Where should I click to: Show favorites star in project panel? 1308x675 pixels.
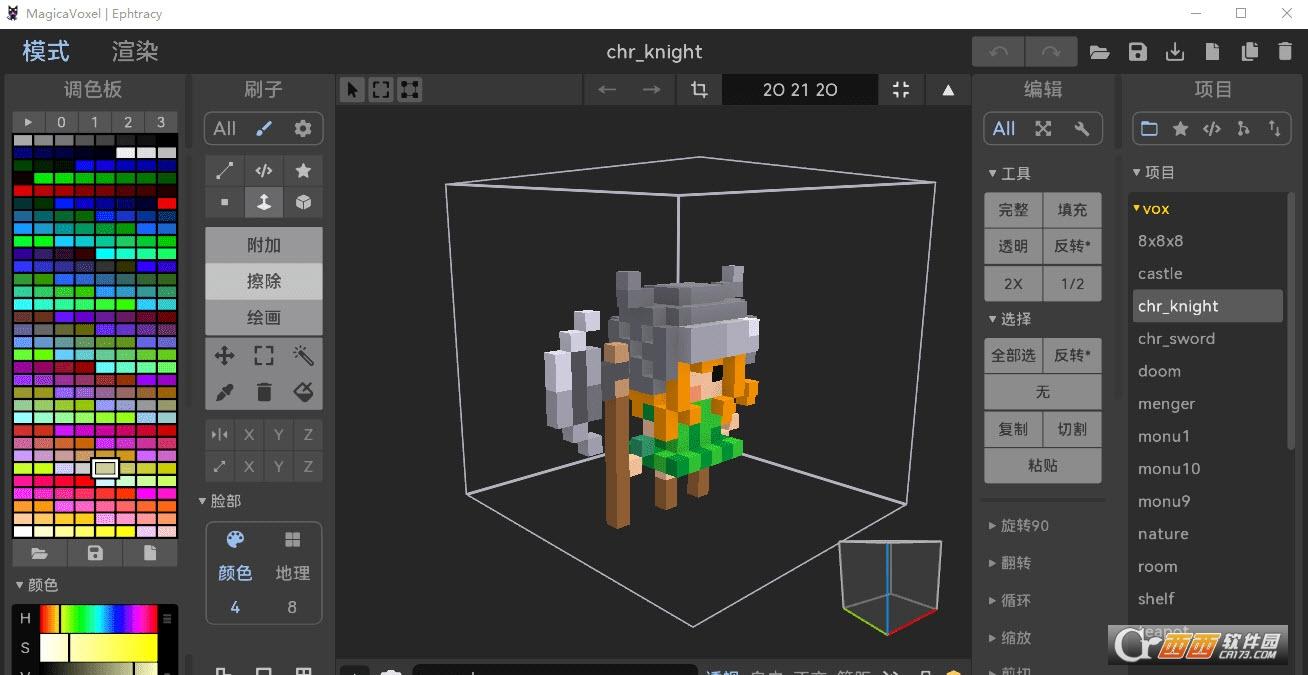[x=1180, y=128]
